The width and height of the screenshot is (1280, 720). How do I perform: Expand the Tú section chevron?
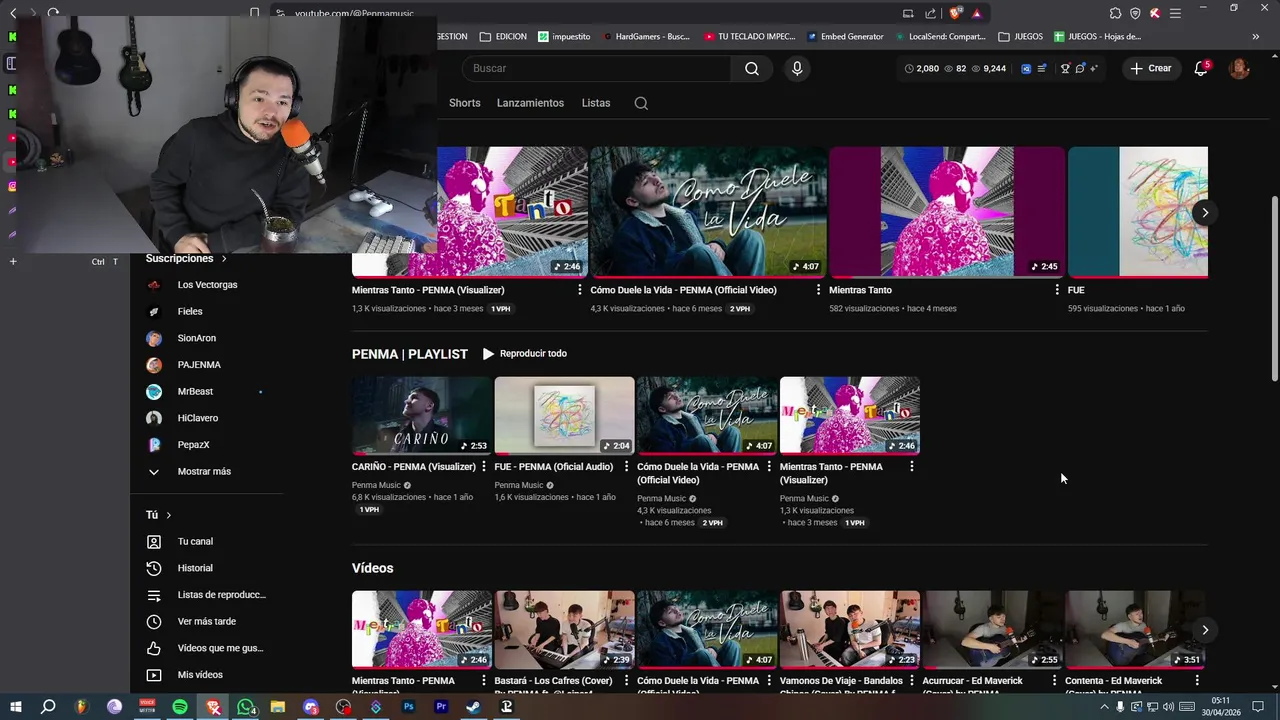[168, 515]
